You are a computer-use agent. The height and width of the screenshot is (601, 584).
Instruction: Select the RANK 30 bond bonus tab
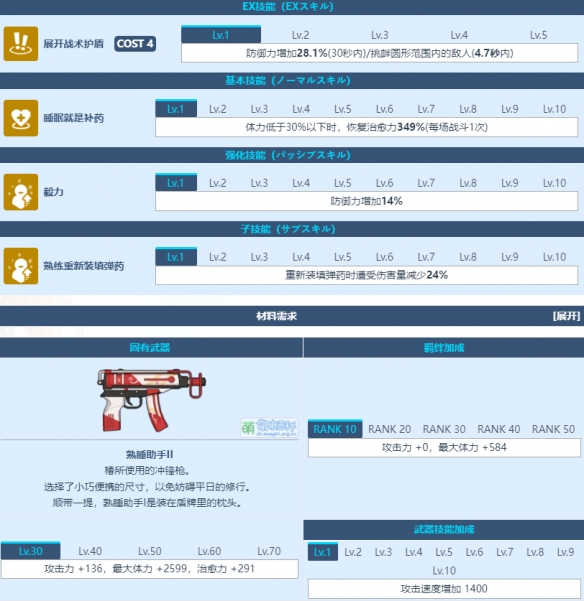tap(444, 429)
